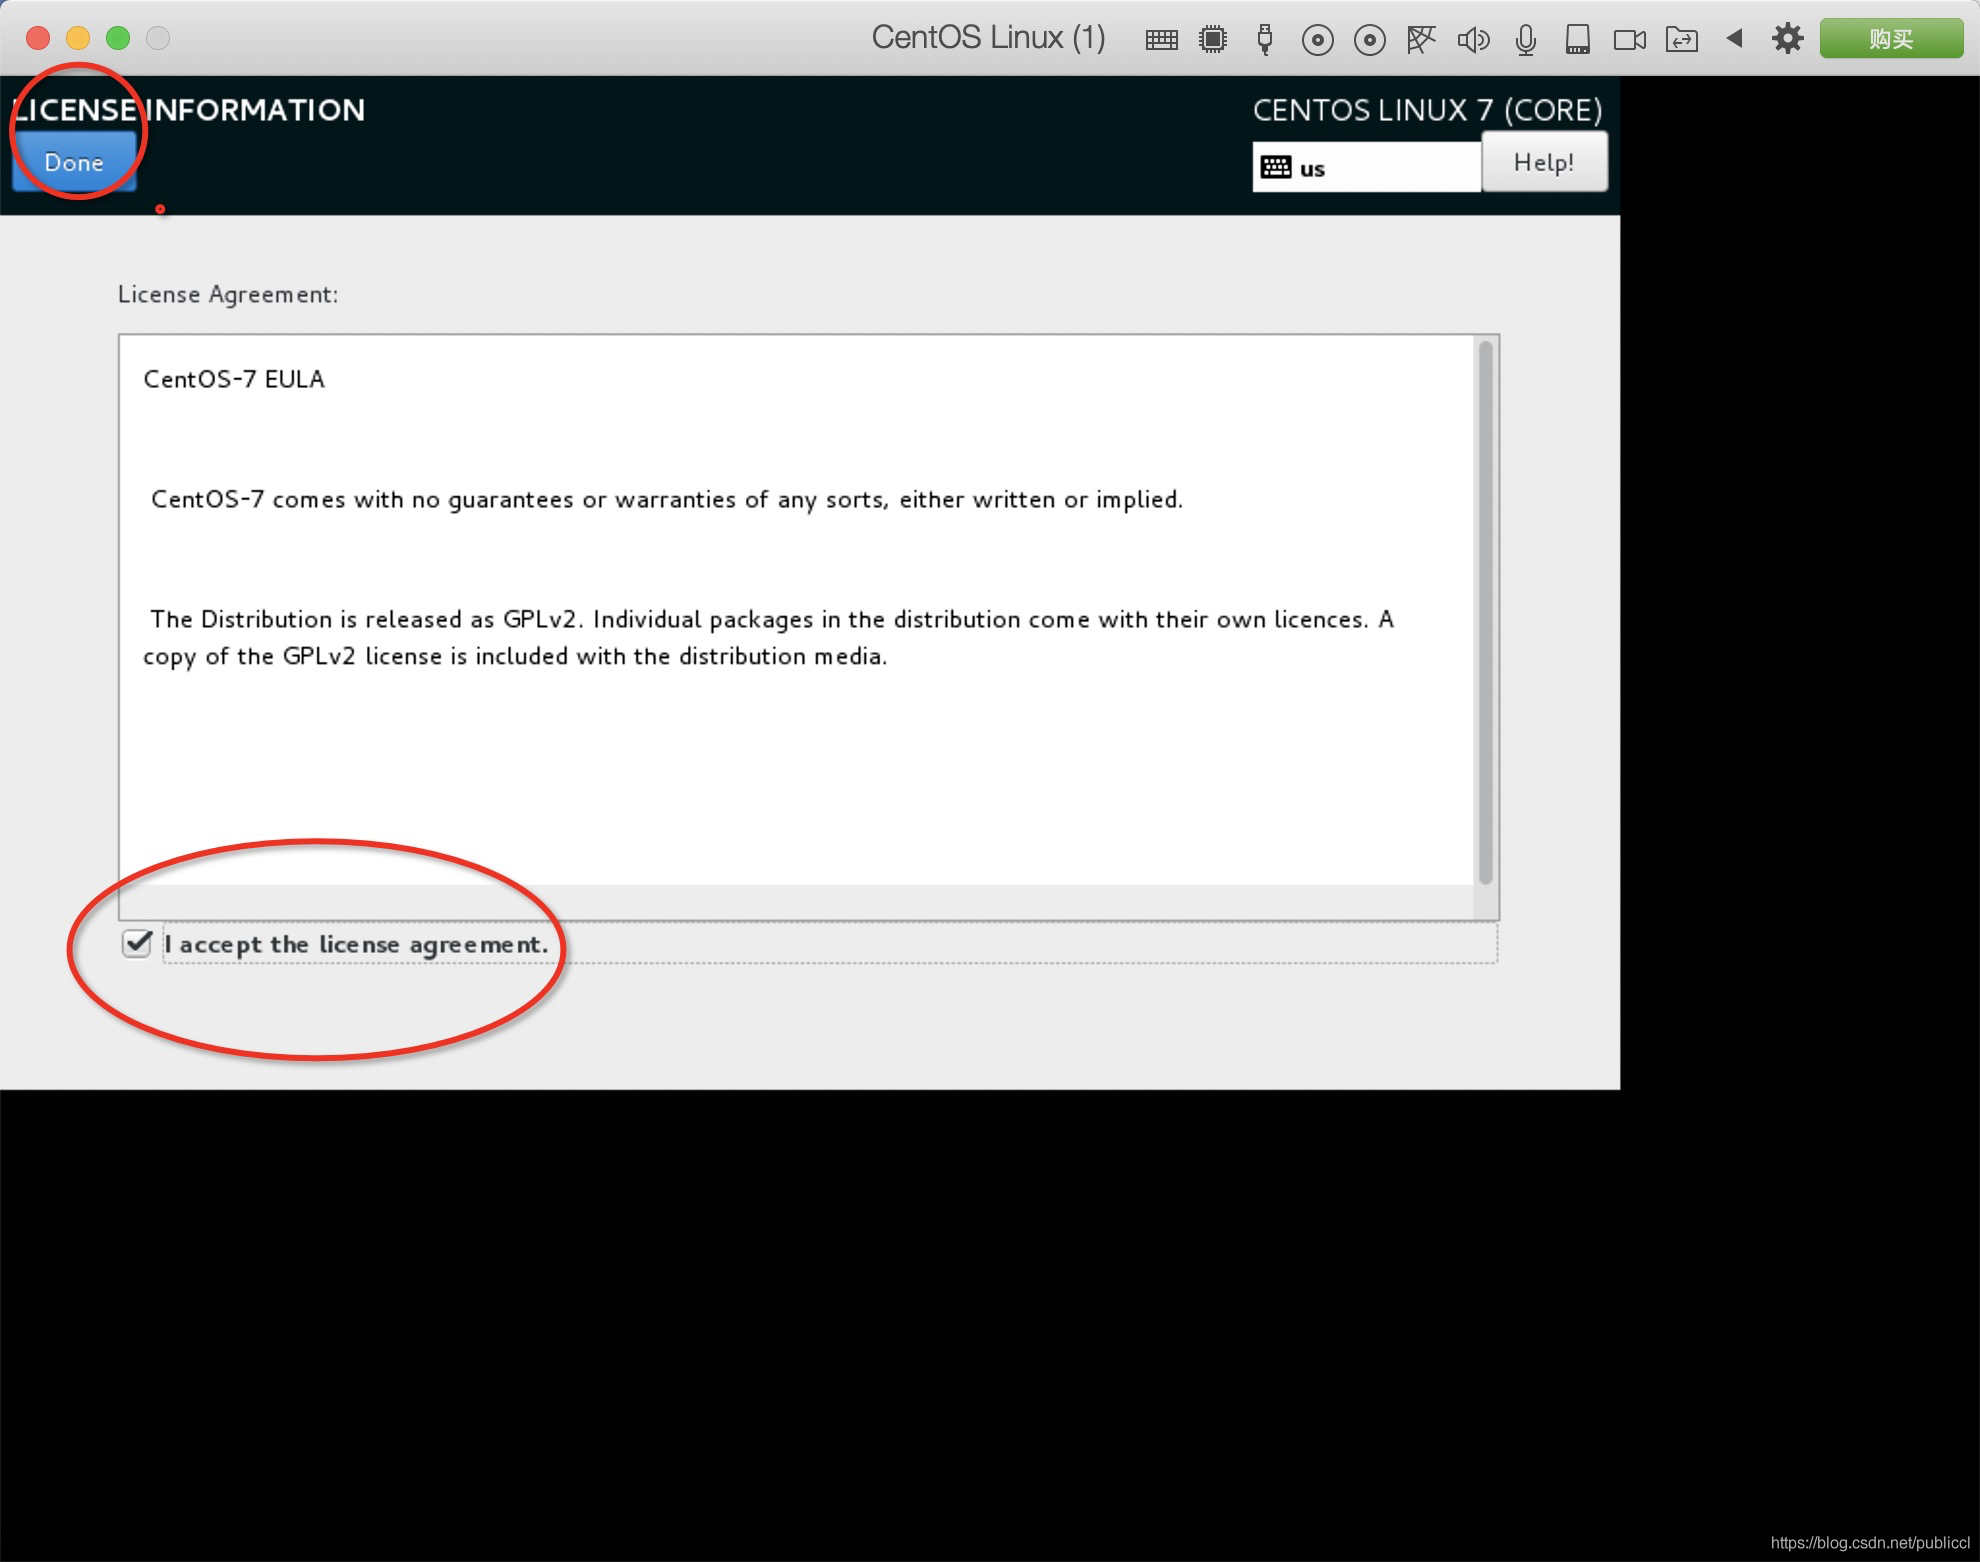This screenshot has width=1980, height=1562.
Task: Open the us keyboard layout selector
Action: click(1366, 167)
